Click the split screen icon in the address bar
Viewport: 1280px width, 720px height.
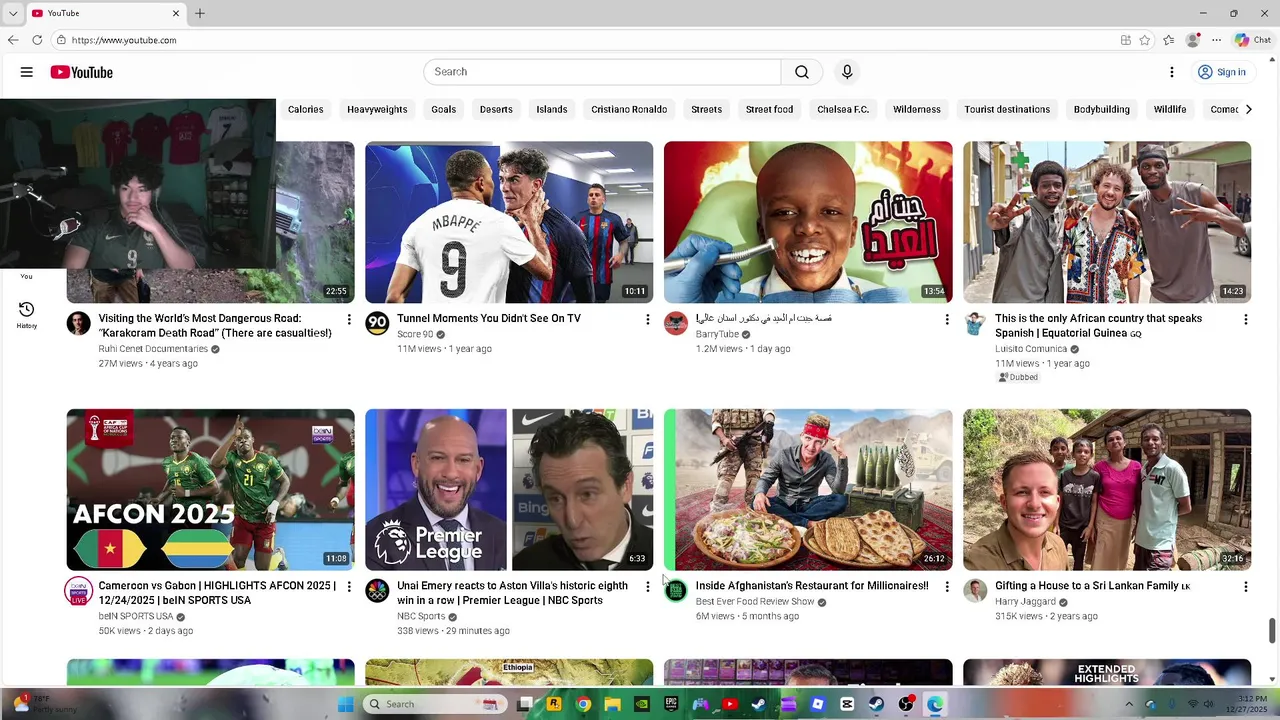(1126, 40)
